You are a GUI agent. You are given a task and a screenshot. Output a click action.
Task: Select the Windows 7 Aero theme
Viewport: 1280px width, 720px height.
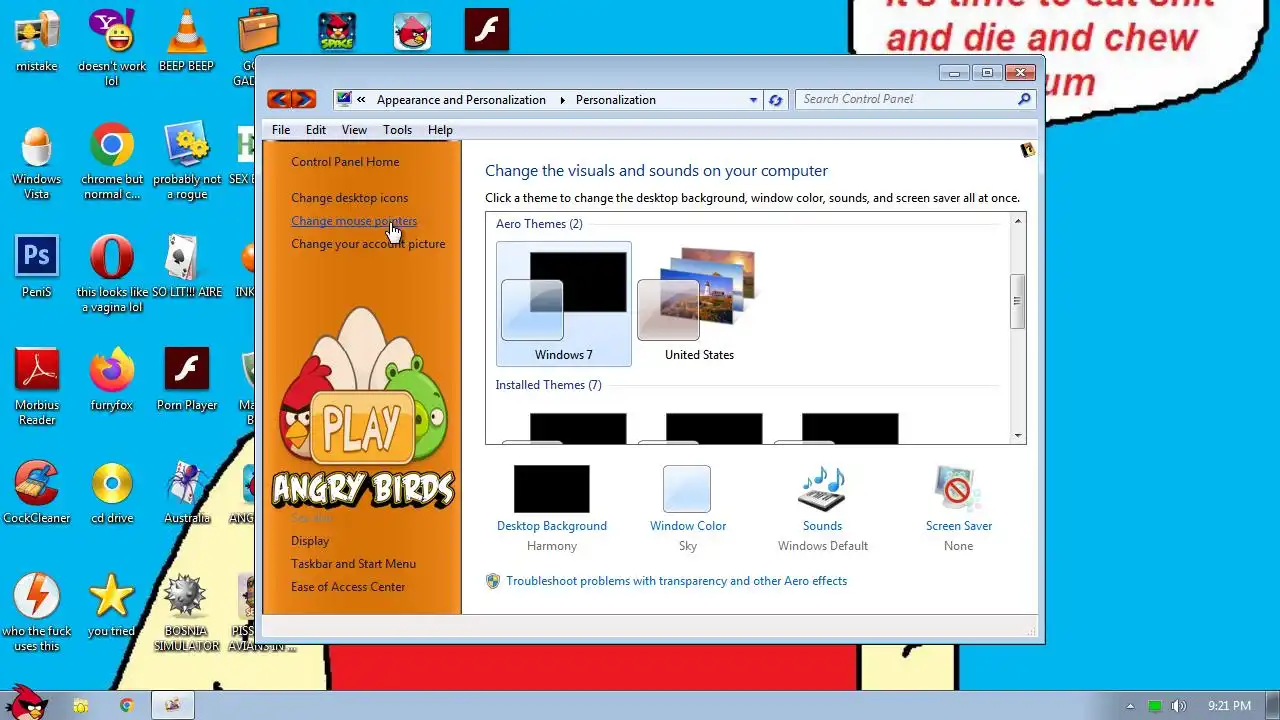pyautogui.click(x=564, y=304)
